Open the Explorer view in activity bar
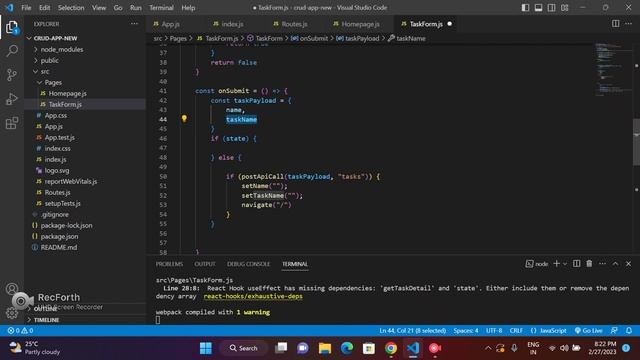 coord(12,28)
